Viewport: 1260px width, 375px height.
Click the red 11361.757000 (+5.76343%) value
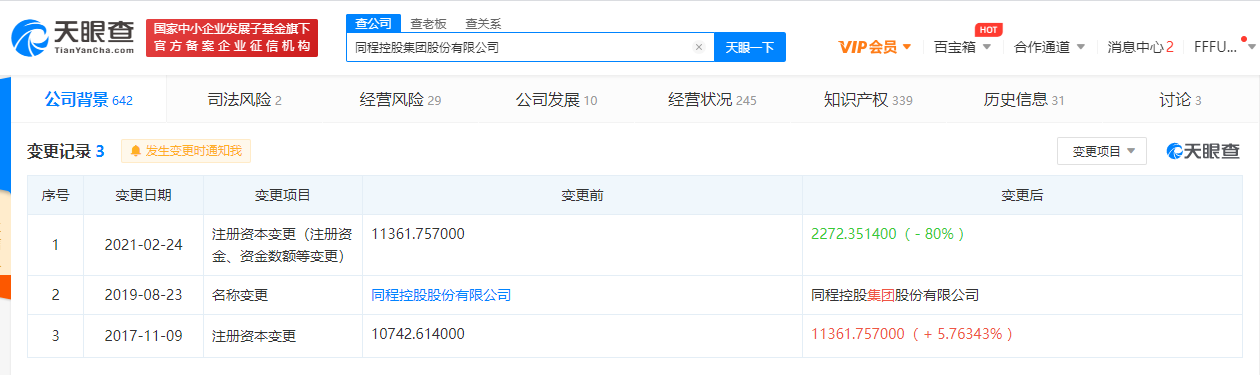[x=913, y=333]
